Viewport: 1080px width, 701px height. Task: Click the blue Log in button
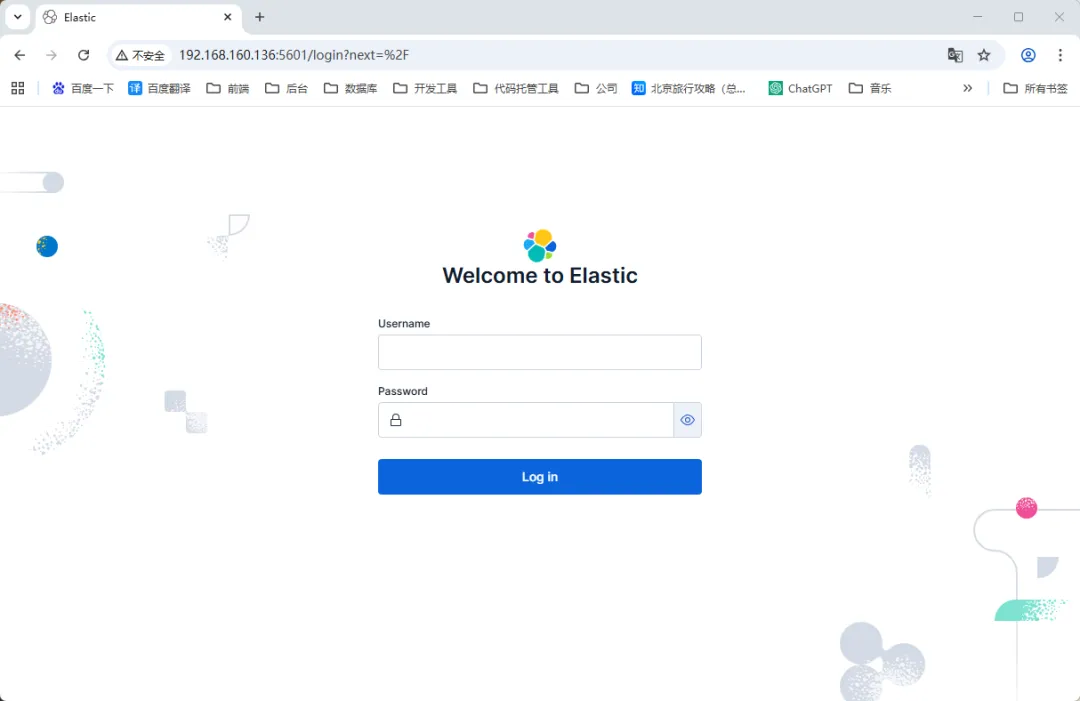pos(539,477)
